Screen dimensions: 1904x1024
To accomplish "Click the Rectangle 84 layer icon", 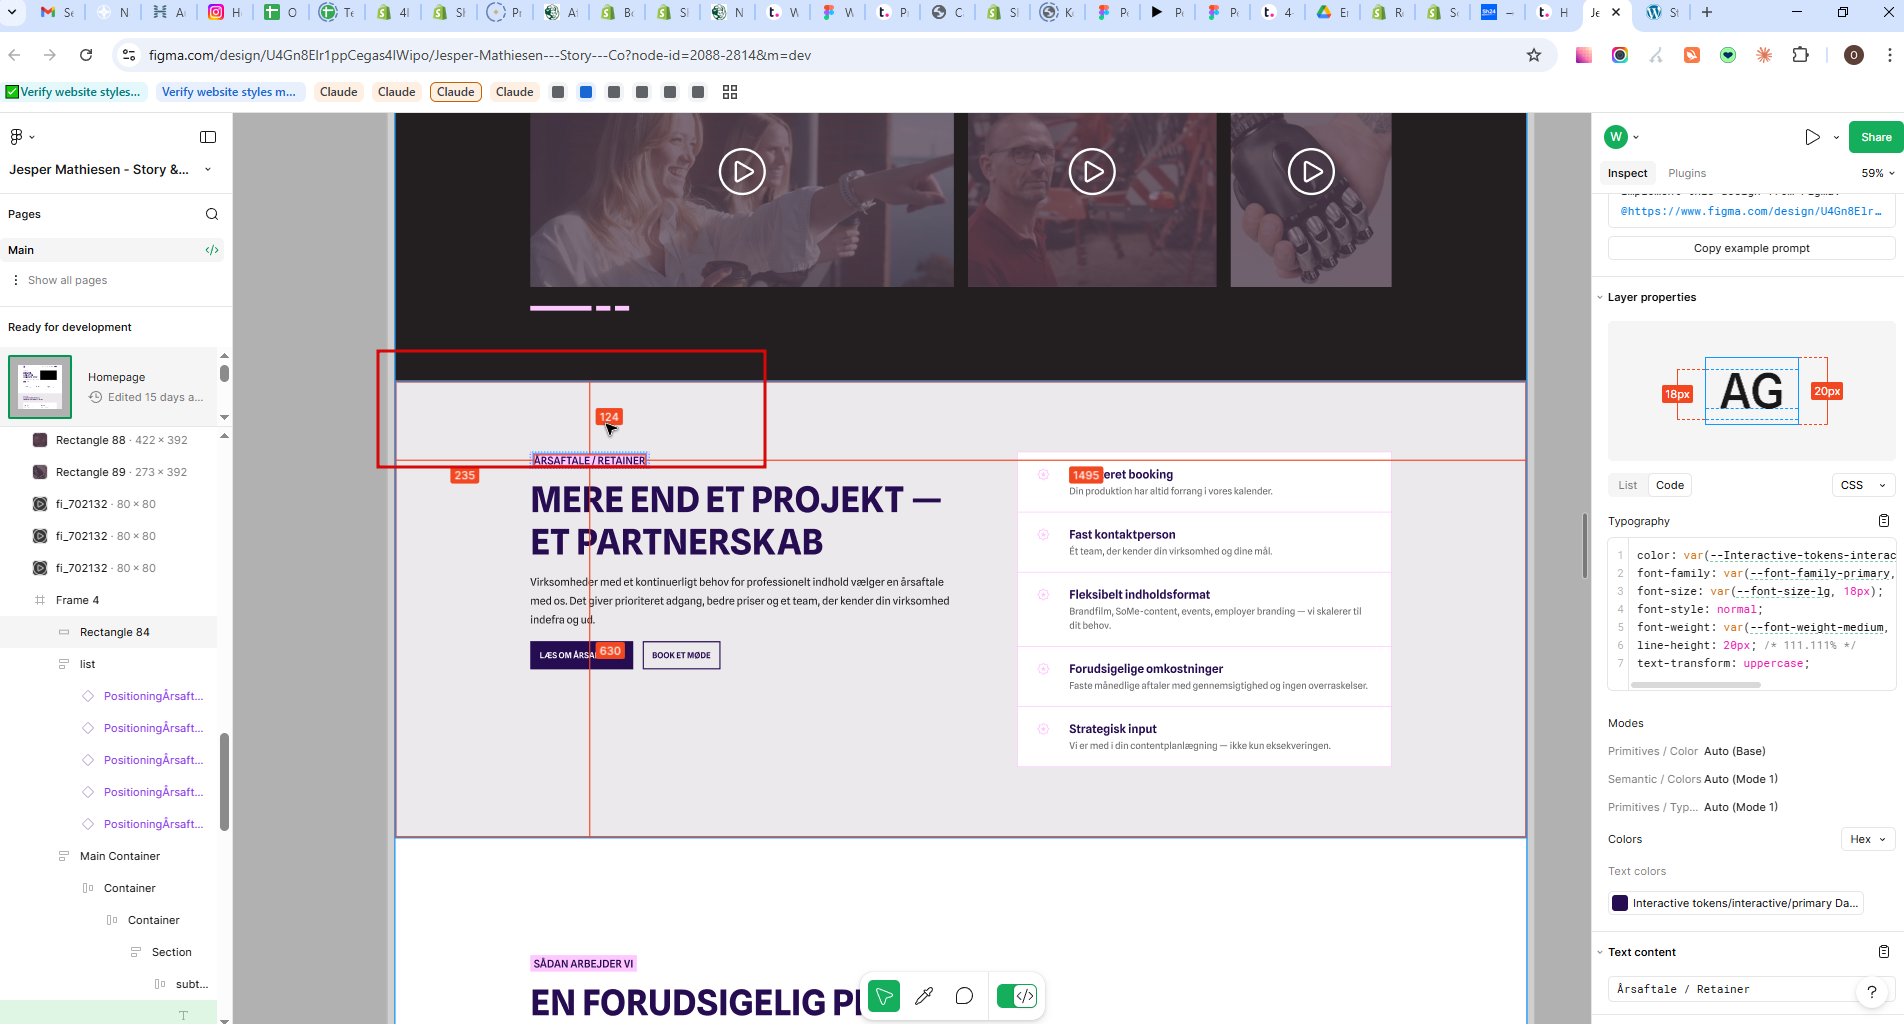I will [x=64, y=632].
